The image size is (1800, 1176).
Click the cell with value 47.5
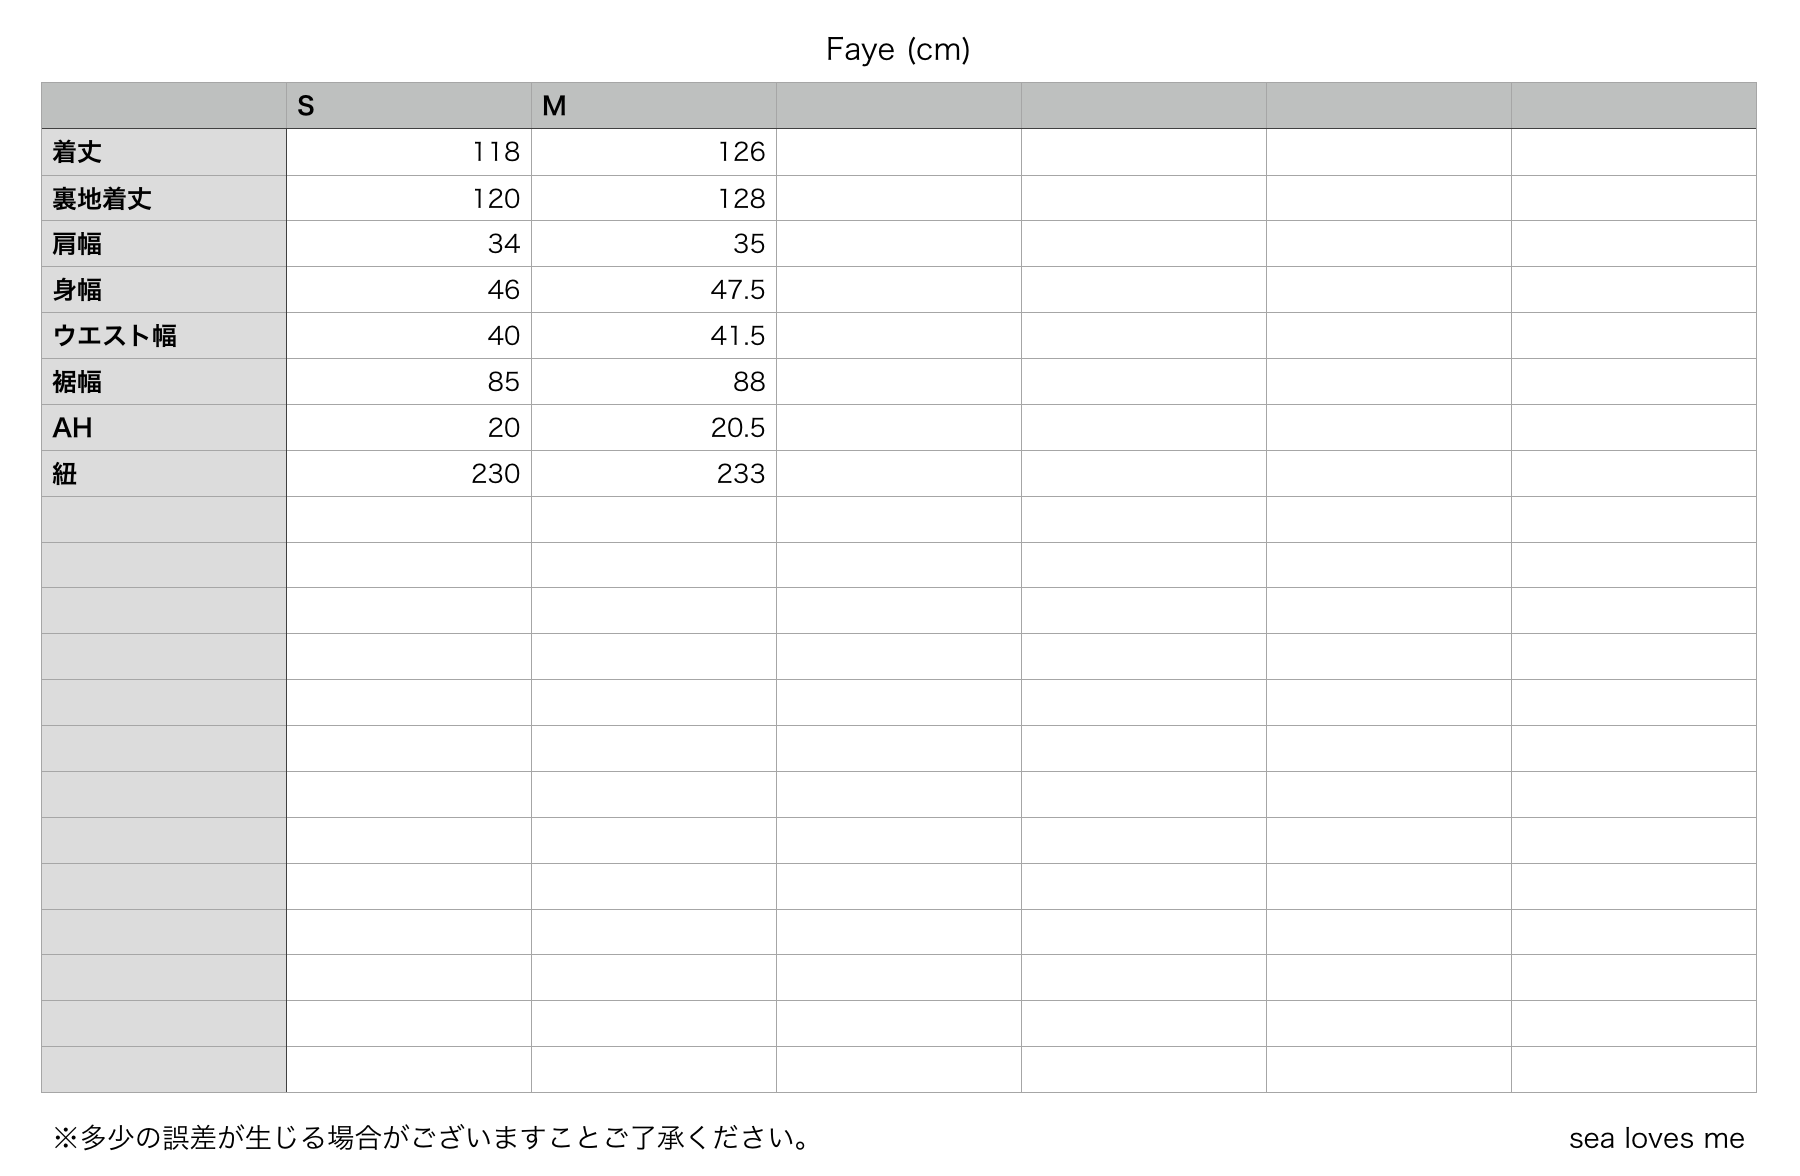(654, 290)
